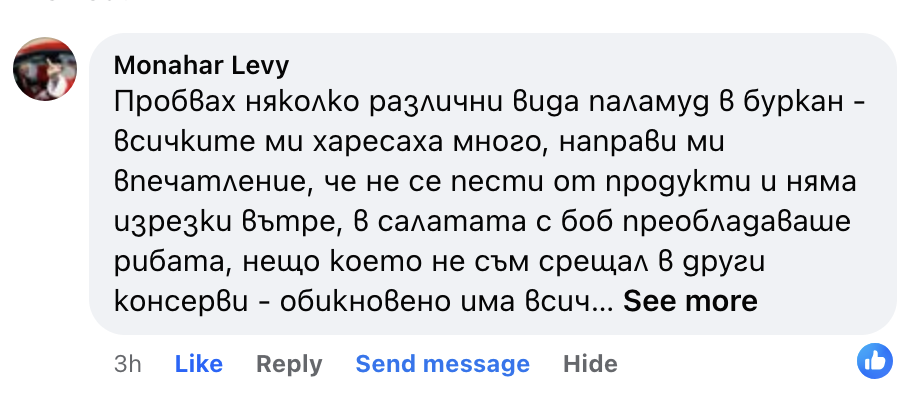Viewport: 906px width, 394px height.
Task: Open the 3h timestamp permalink
Action: (x=128, y=364)
